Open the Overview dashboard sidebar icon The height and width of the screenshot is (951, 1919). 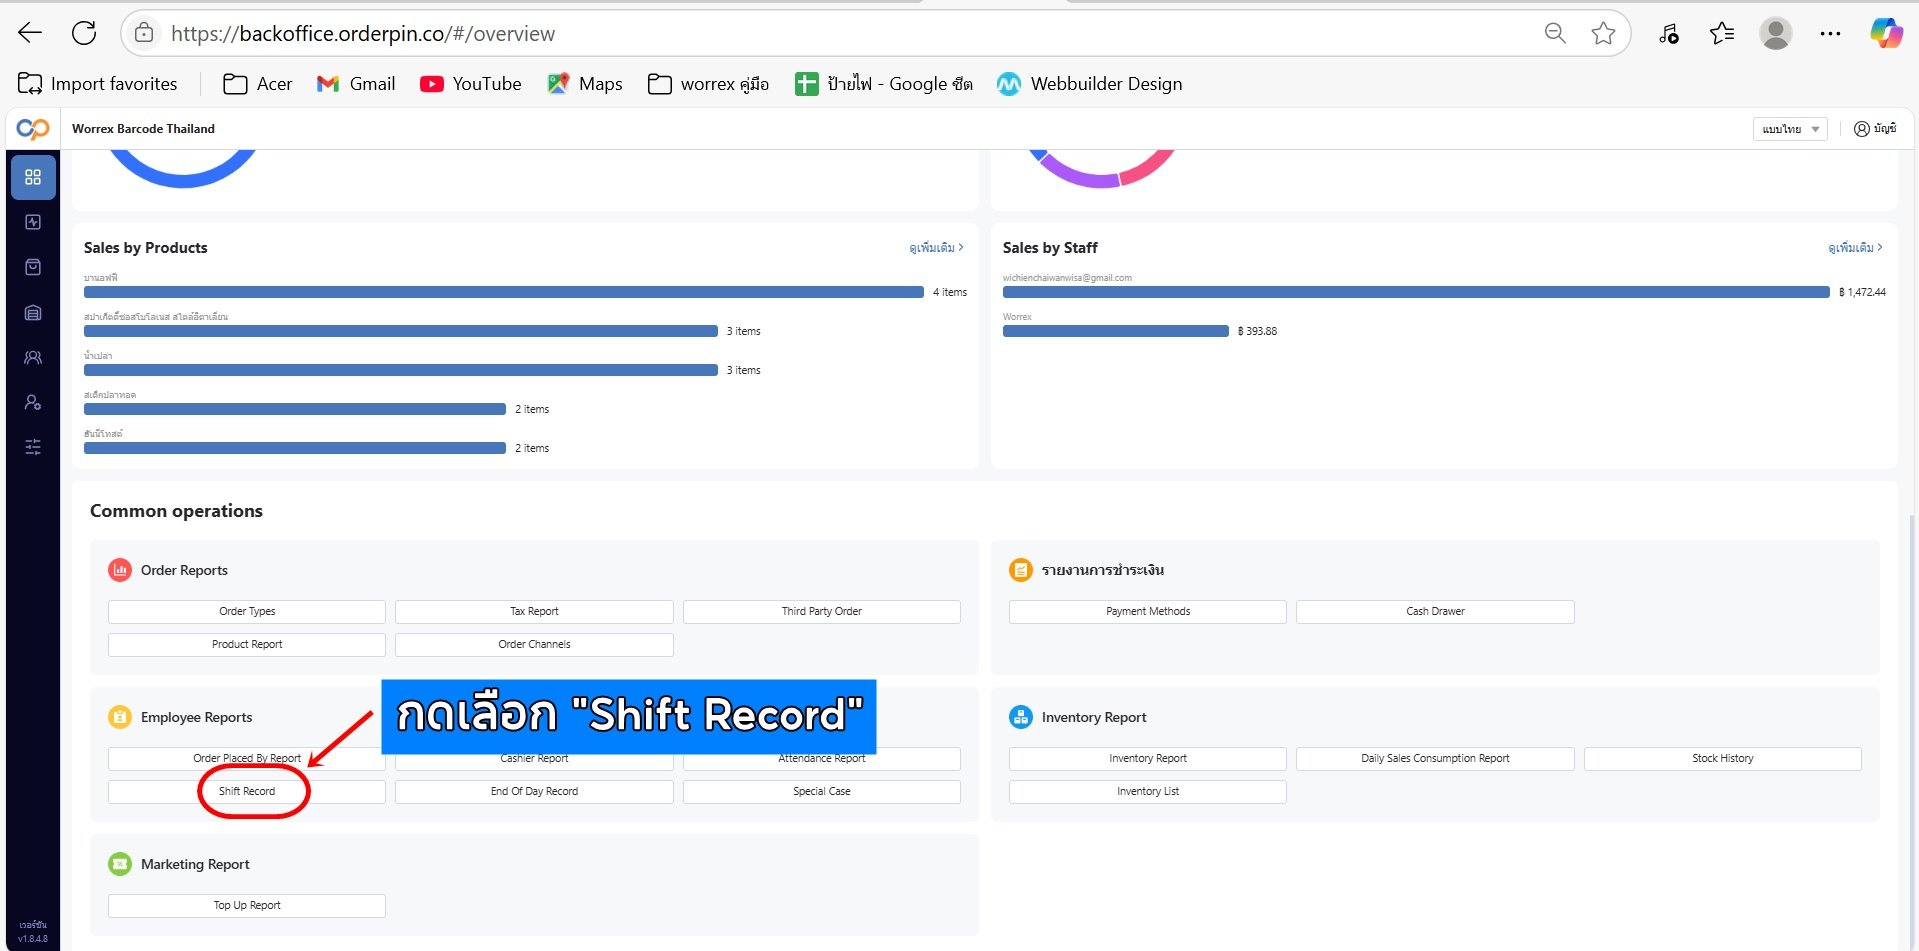pyautogui.click(x=33, y=177)
